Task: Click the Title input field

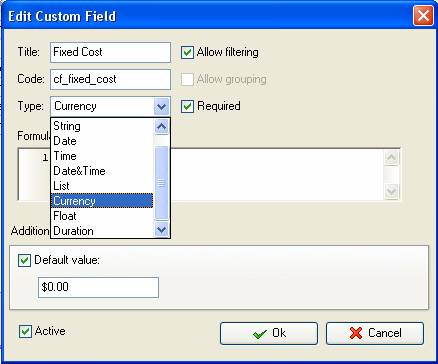Action: pos(110,52)
